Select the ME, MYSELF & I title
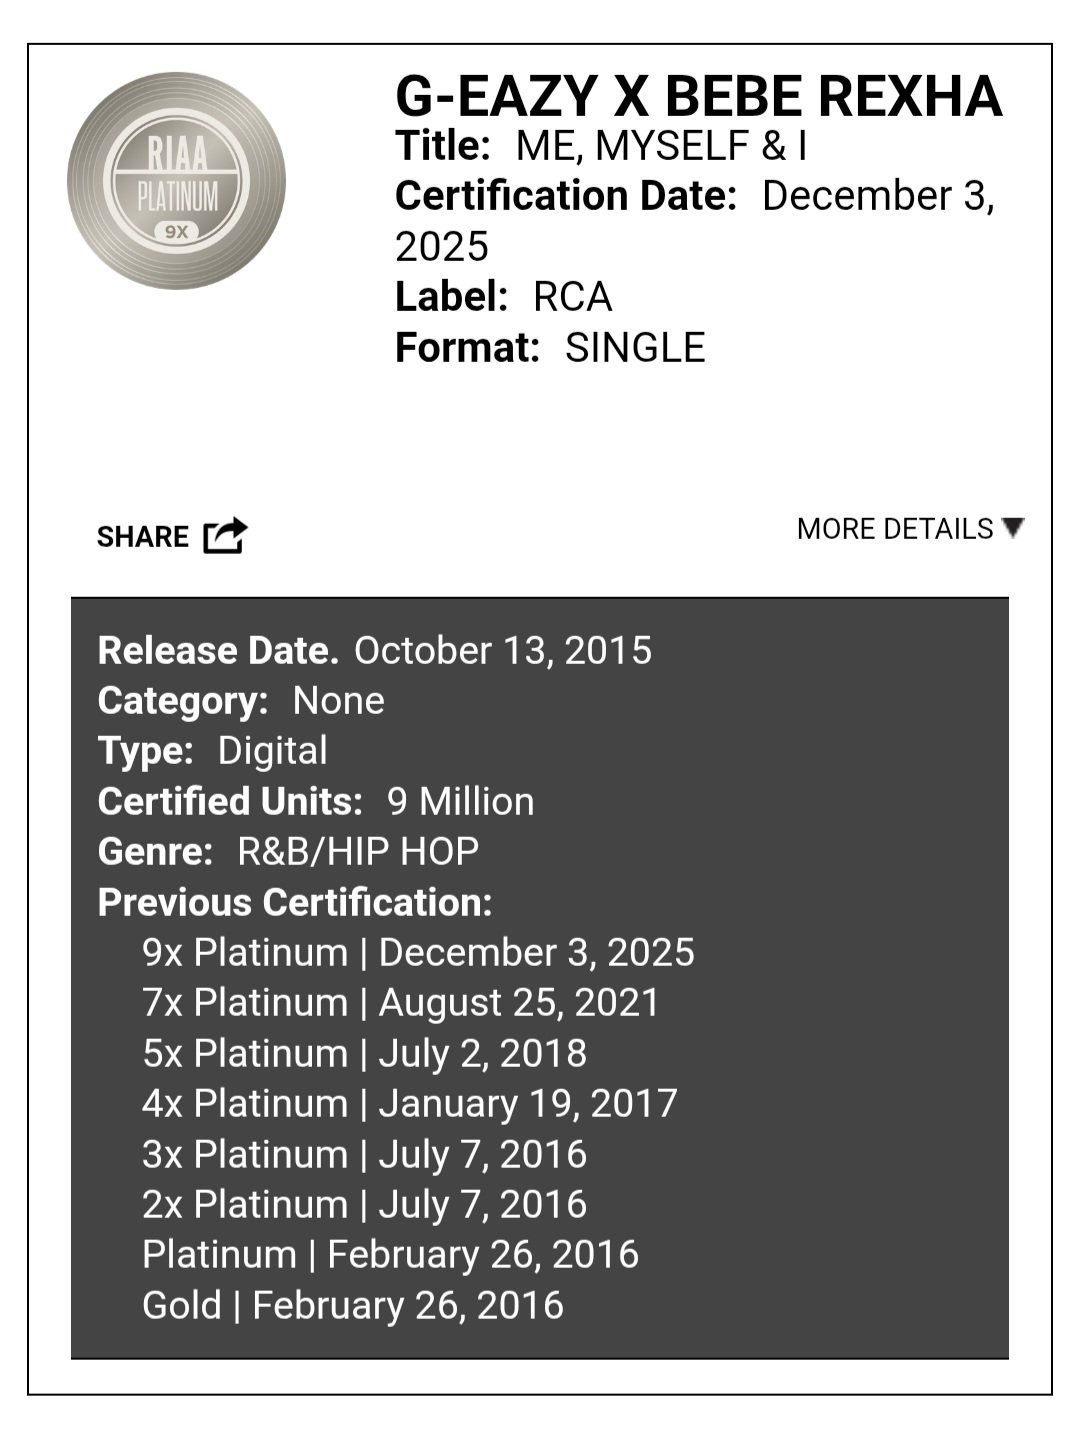This screenshot has width=1080, height=1439. pyautogui.click(x=660, y=146)
